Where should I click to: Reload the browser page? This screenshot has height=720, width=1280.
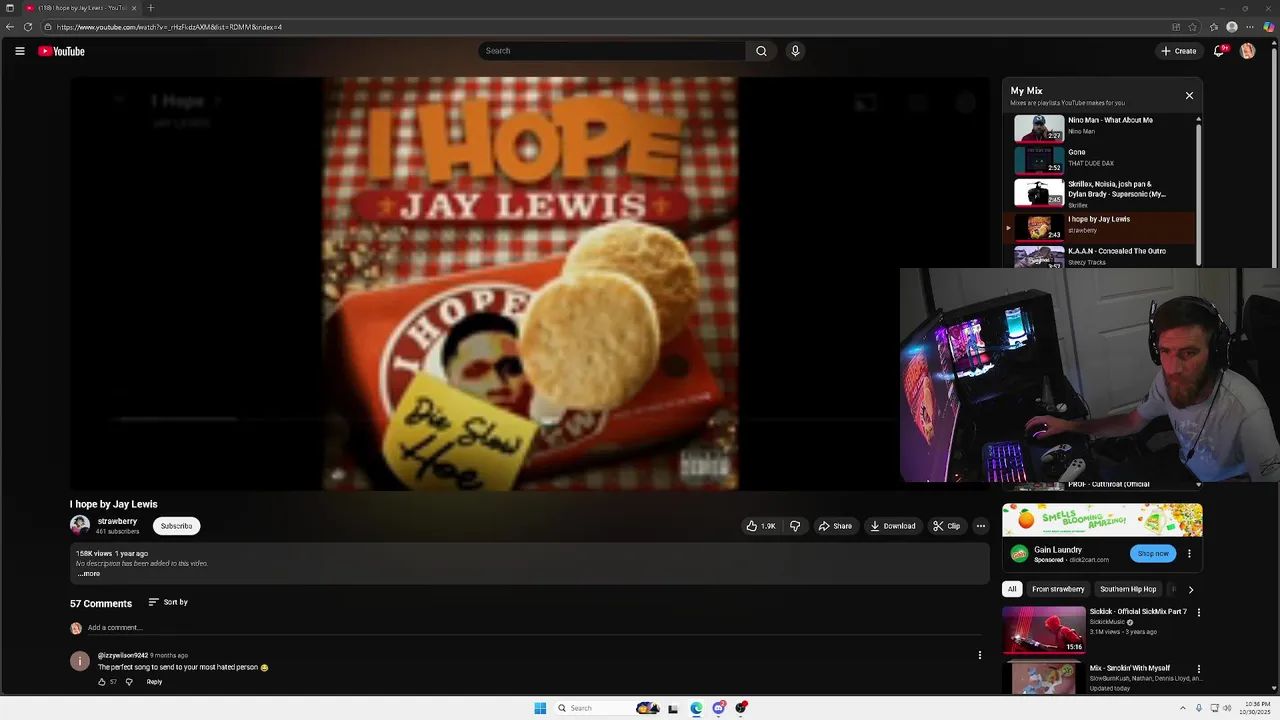(27, 27)
